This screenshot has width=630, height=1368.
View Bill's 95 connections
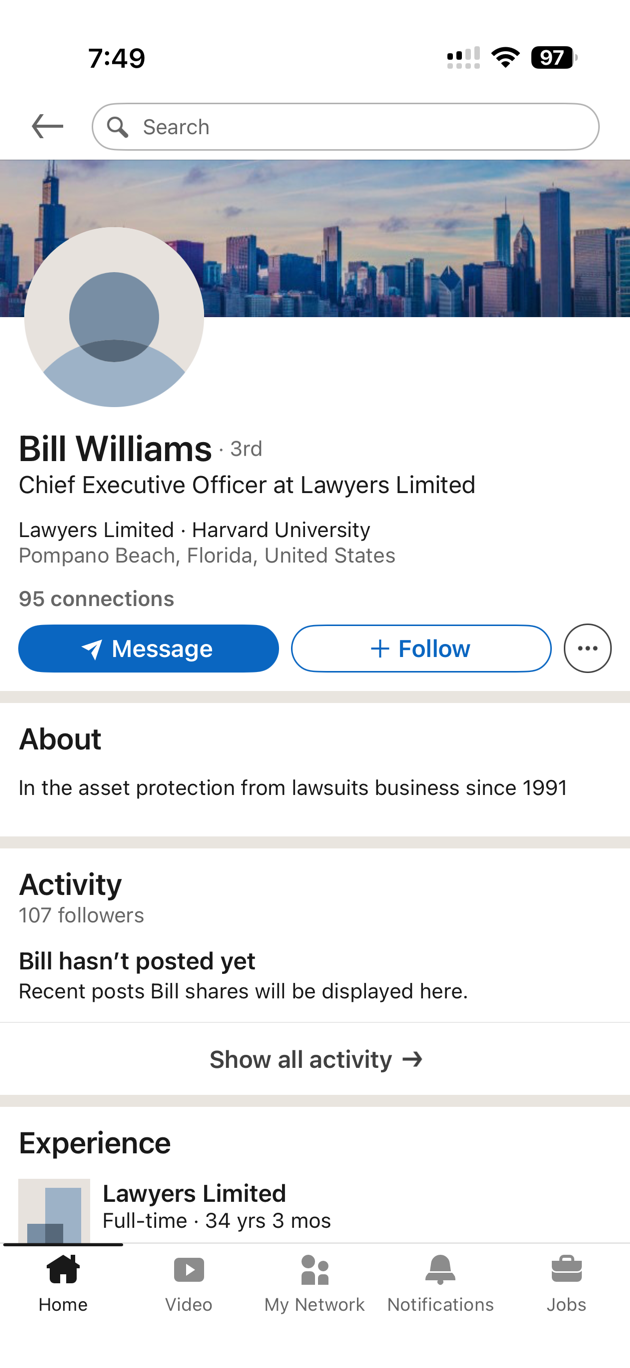pyautogui.click(x=96, y=598)
